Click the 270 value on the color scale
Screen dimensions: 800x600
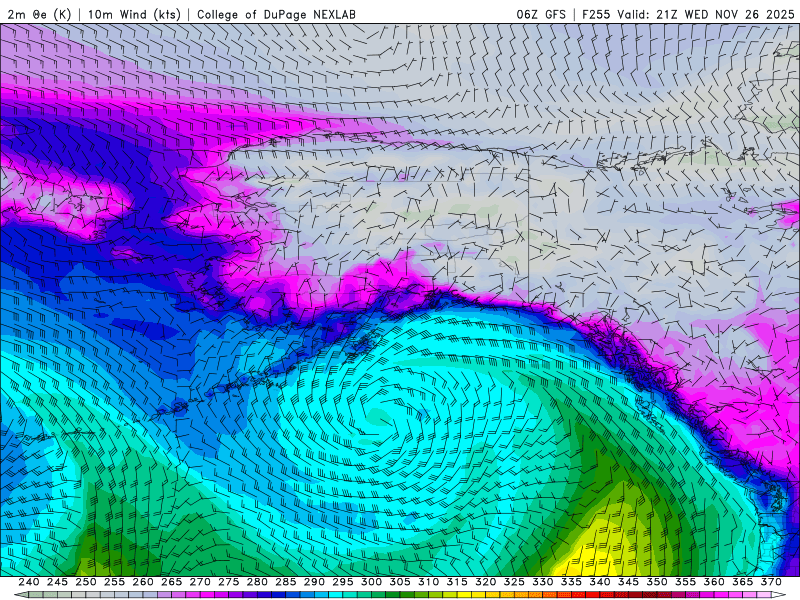(201, 582)
